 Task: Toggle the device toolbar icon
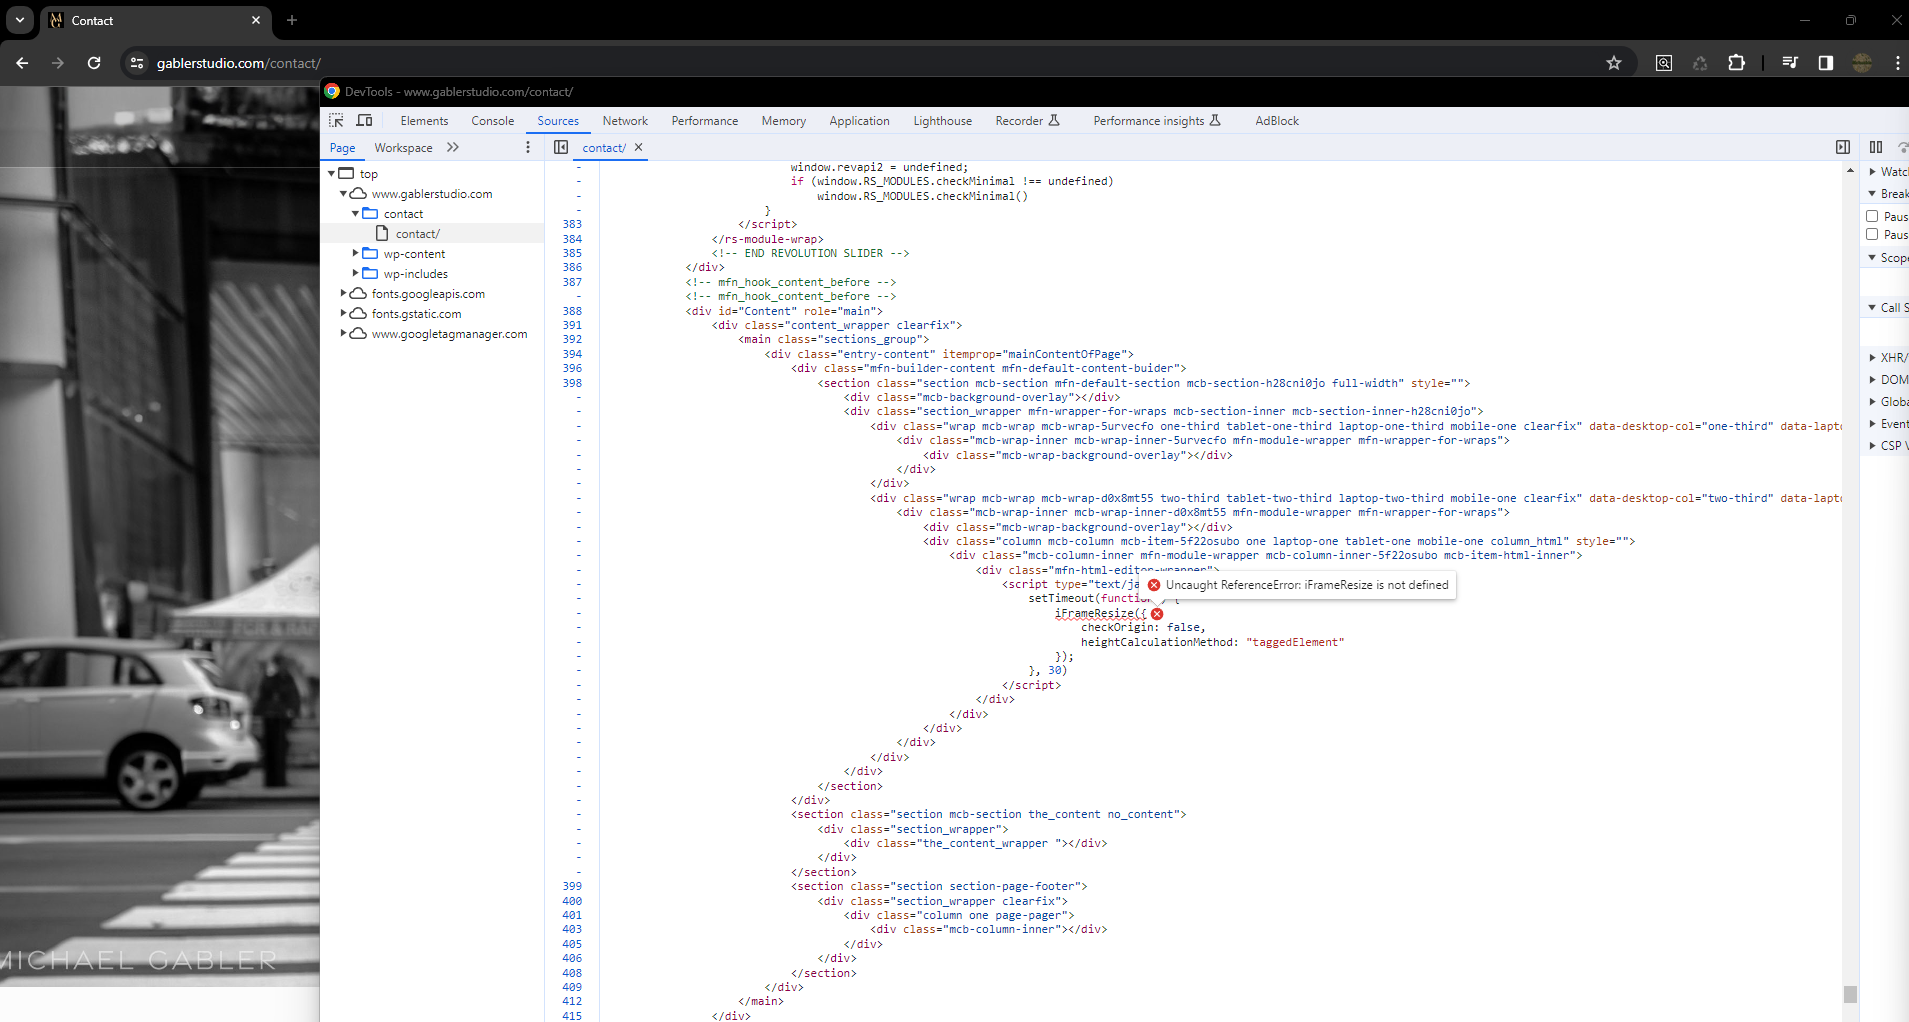[365, 120]
